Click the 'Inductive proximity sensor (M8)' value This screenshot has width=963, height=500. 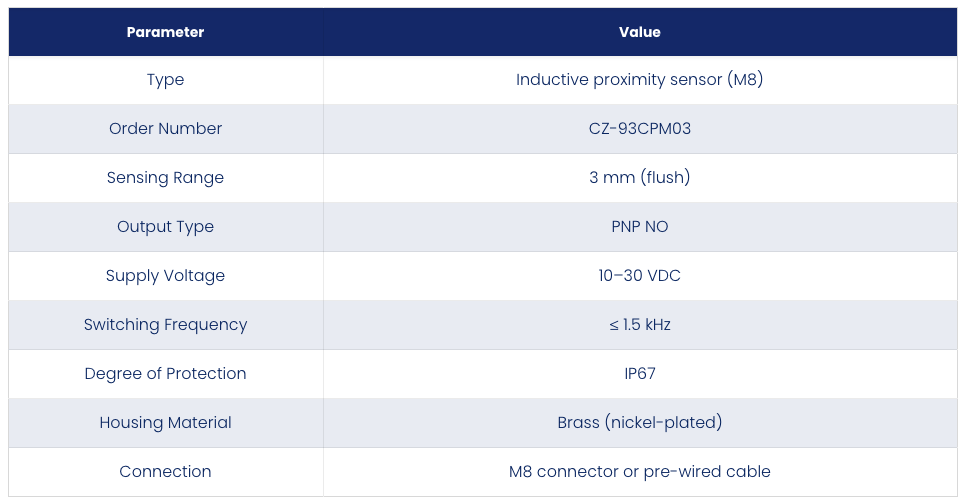tap(639, 80)
